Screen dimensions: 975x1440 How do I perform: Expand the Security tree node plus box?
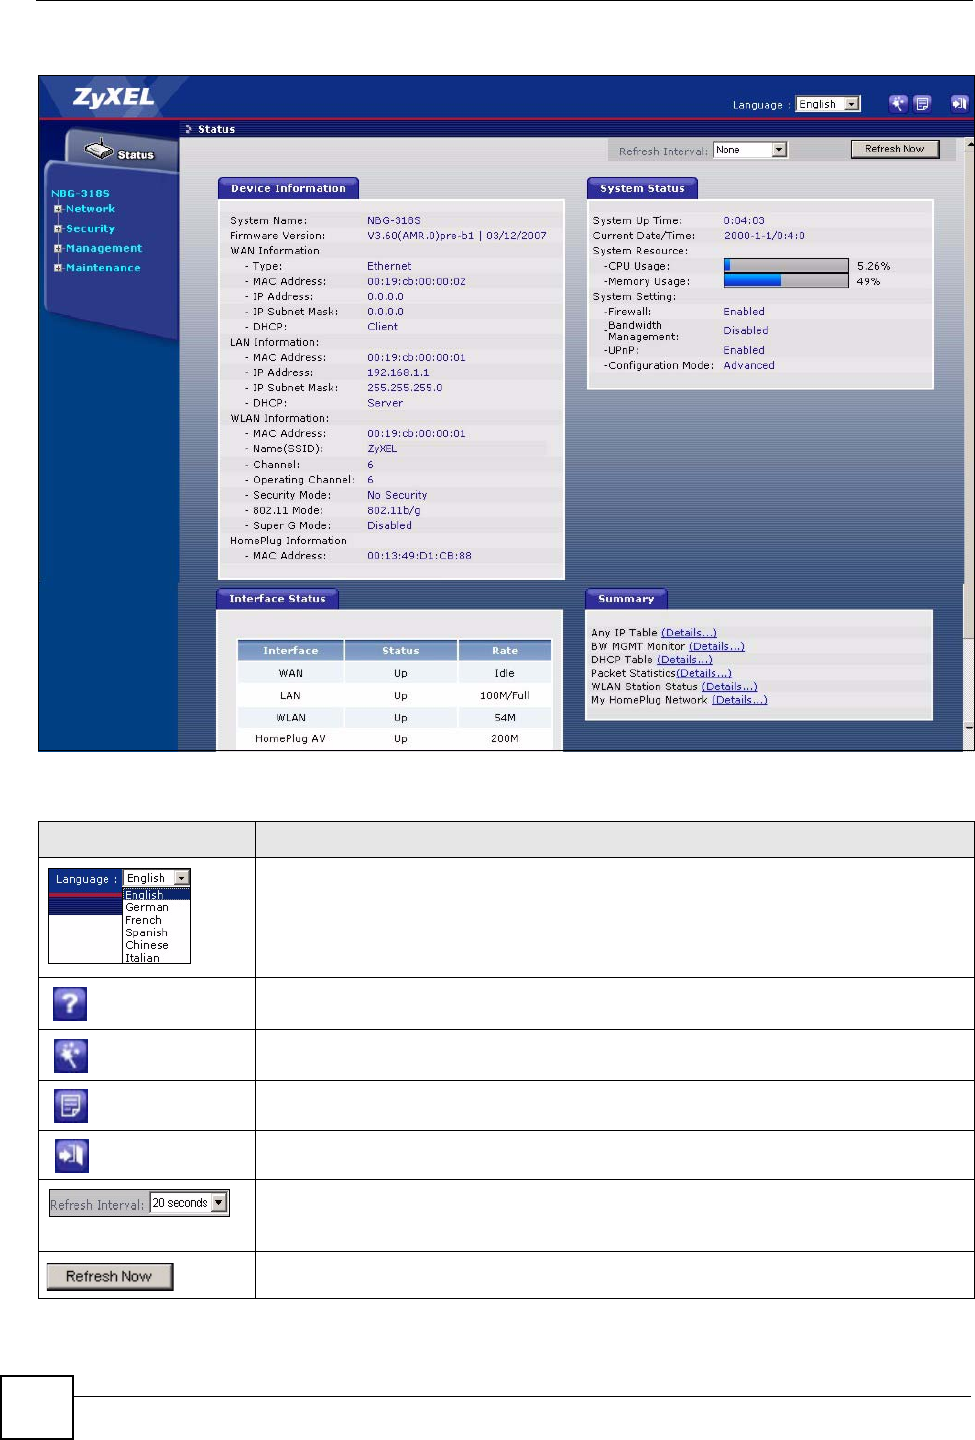58,229
